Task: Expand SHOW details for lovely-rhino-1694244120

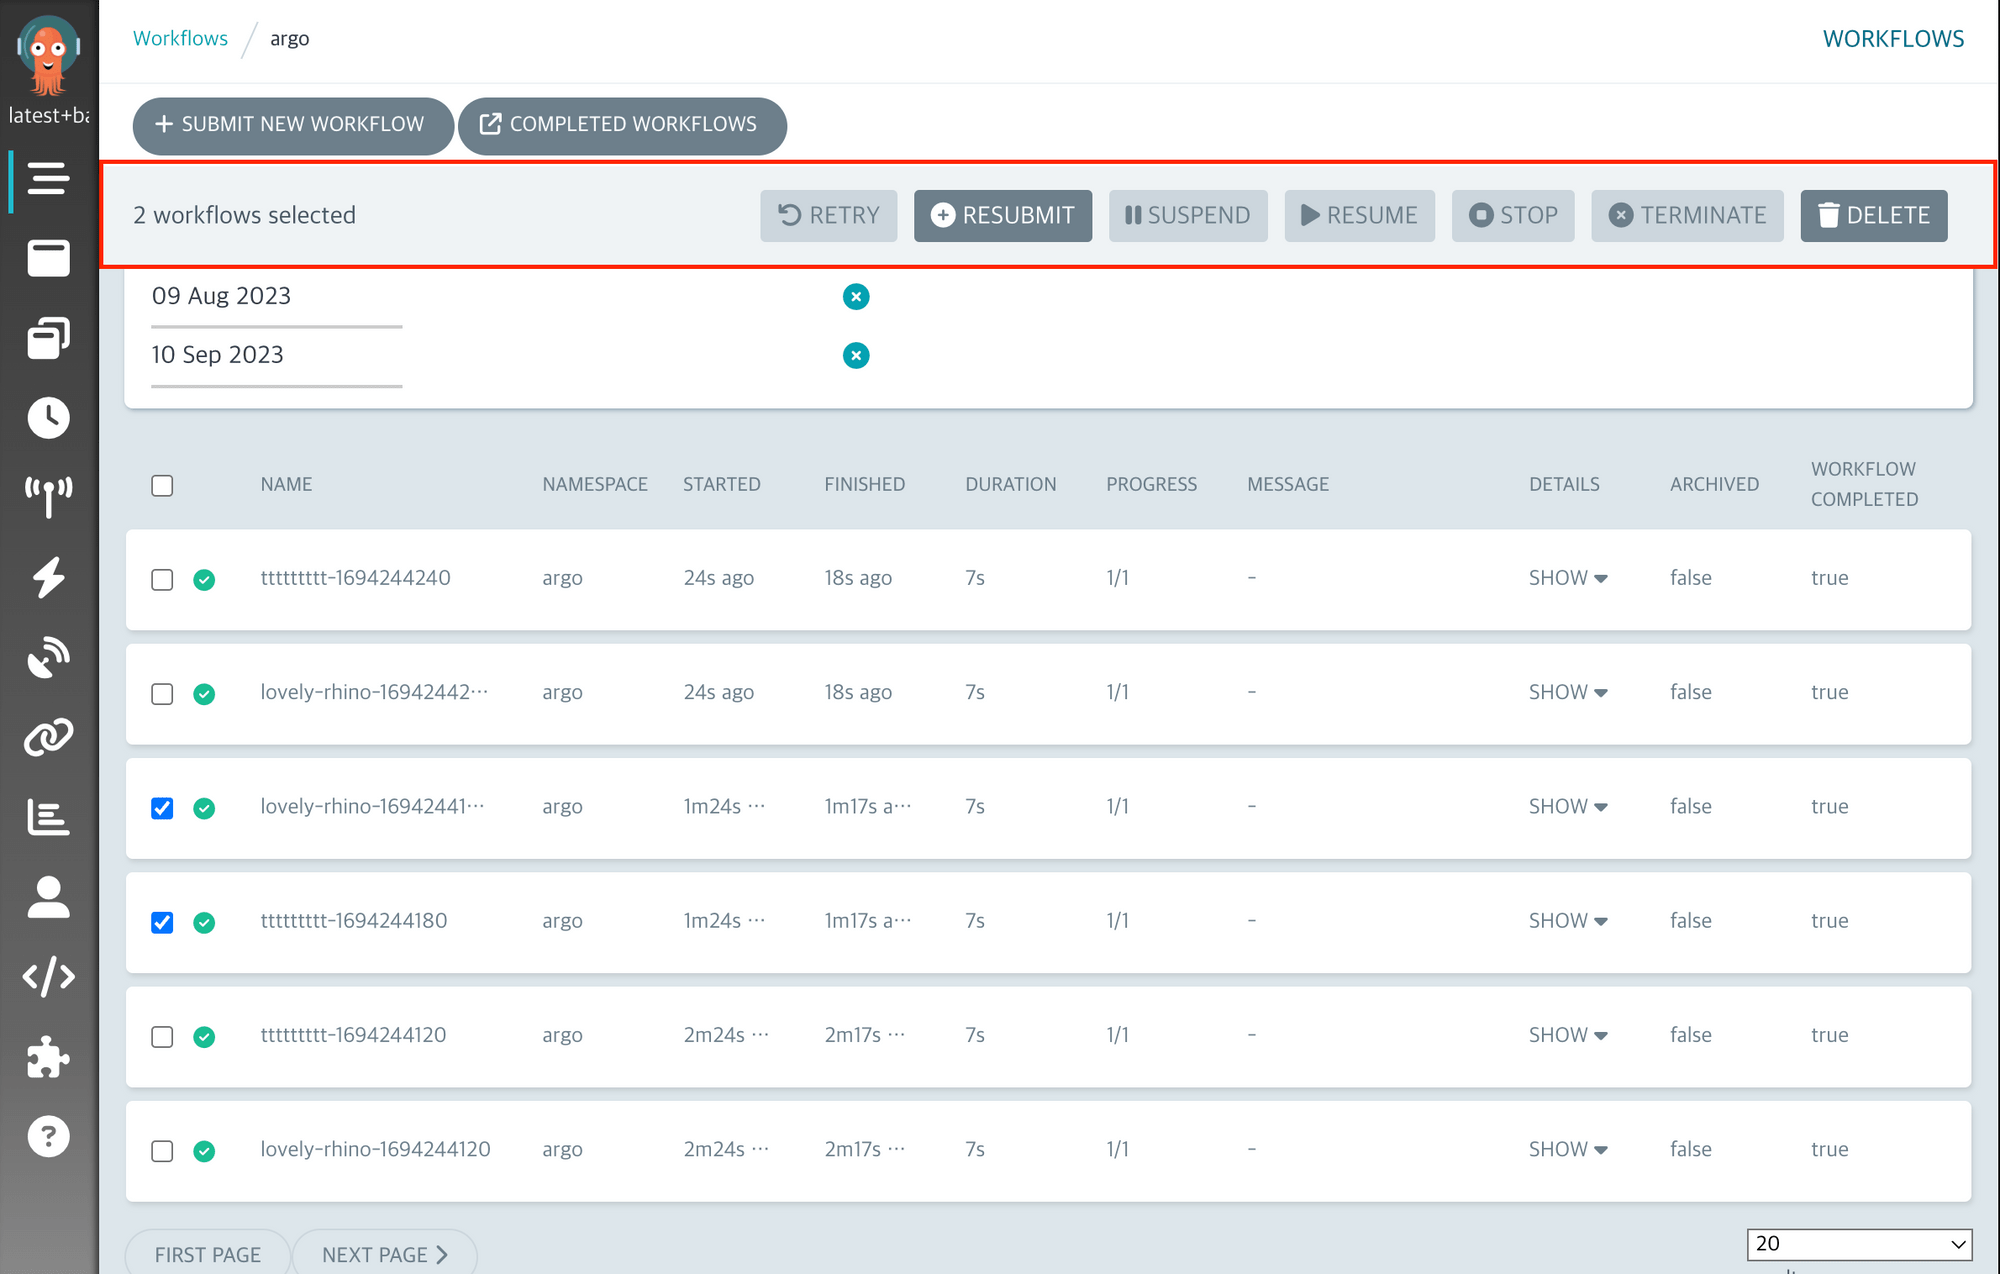Action: [x=1568, y=1149]
